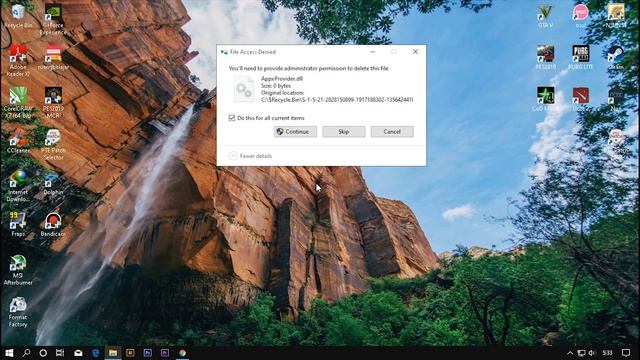Click Continue to grant administrator permission
Image resolution: width=640 pixels, height=360 pixels.
[295, 132]
